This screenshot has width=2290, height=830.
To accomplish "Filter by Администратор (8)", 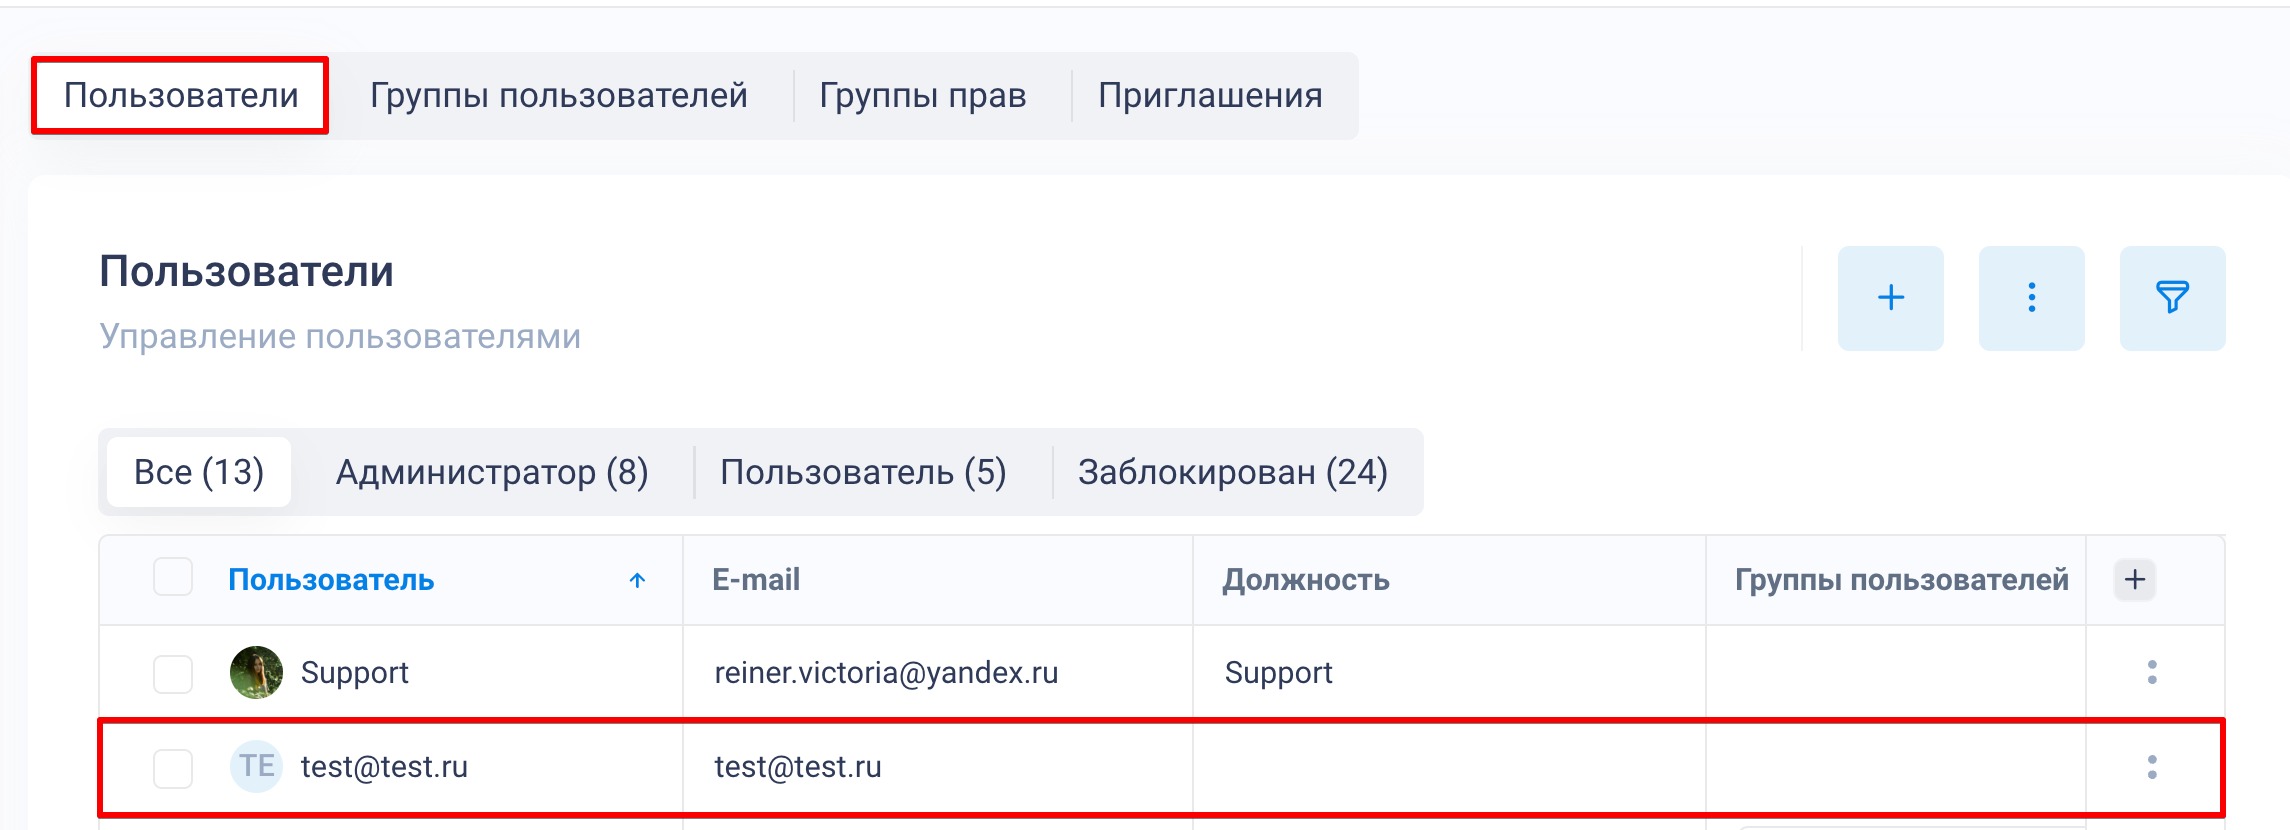I will click(492, 472).
